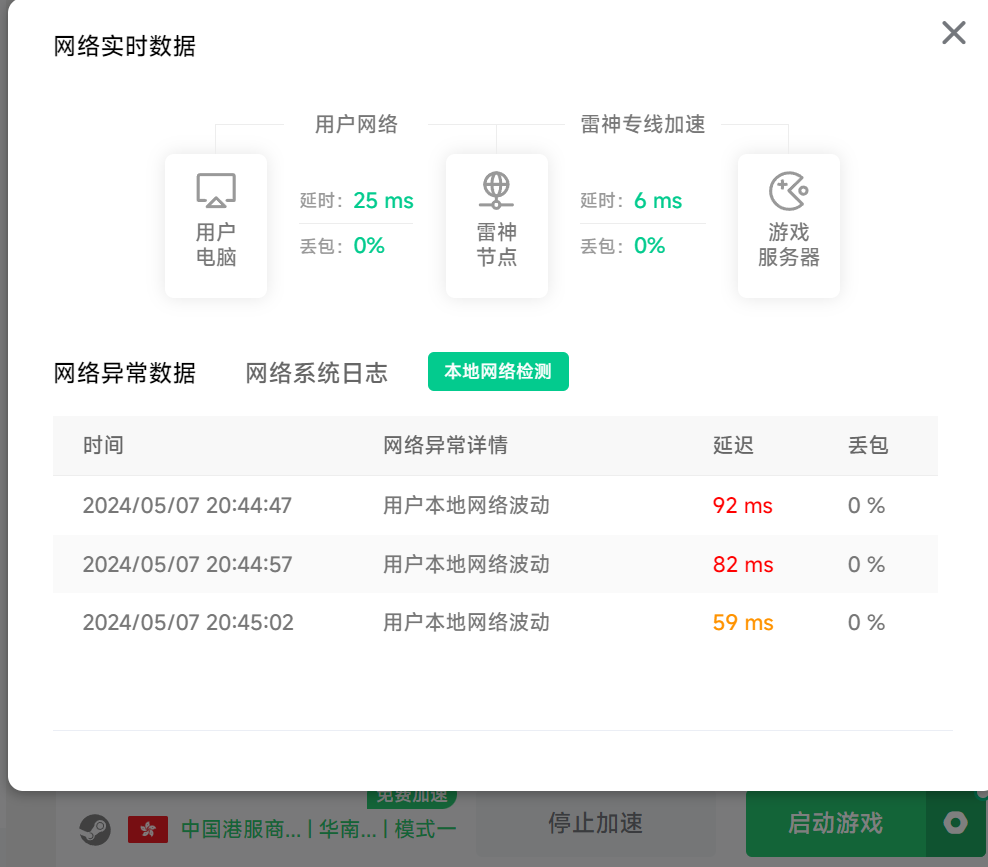Open the 网络系统日志 tab
Screen dimensions: 988x867
pos(316,374)
